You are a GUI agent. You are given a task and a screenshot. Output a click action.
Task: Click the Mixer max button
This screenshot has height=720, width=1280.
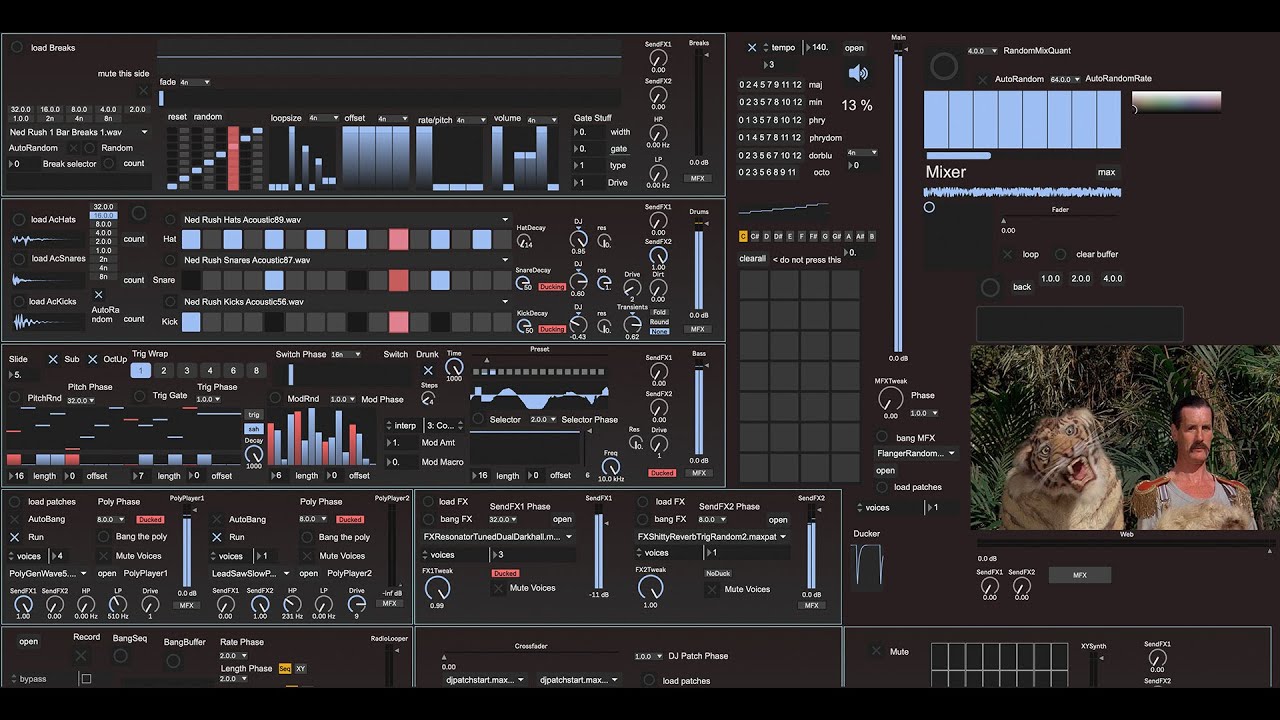pyautogui.click(x=1106, y=172)
